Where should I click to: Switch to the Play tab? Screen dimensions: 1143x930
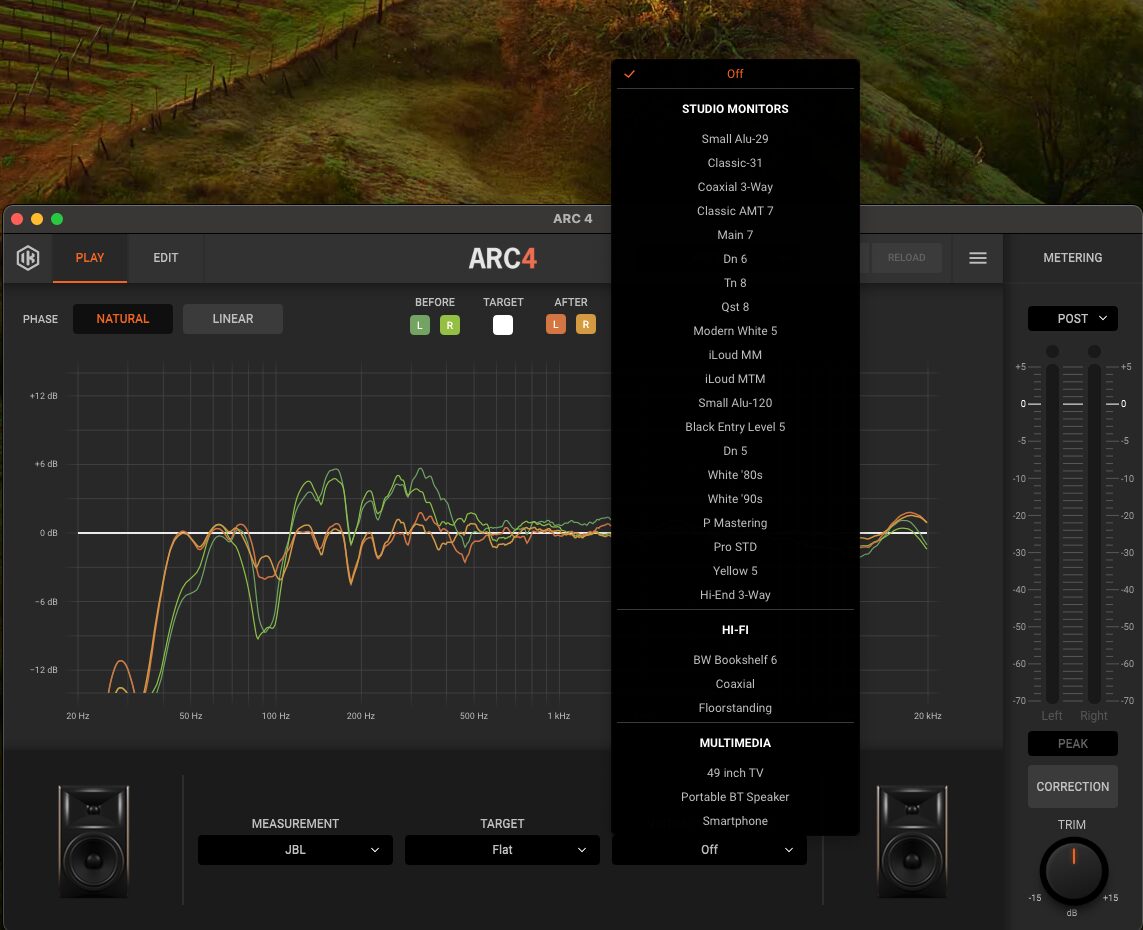point(90,258)
